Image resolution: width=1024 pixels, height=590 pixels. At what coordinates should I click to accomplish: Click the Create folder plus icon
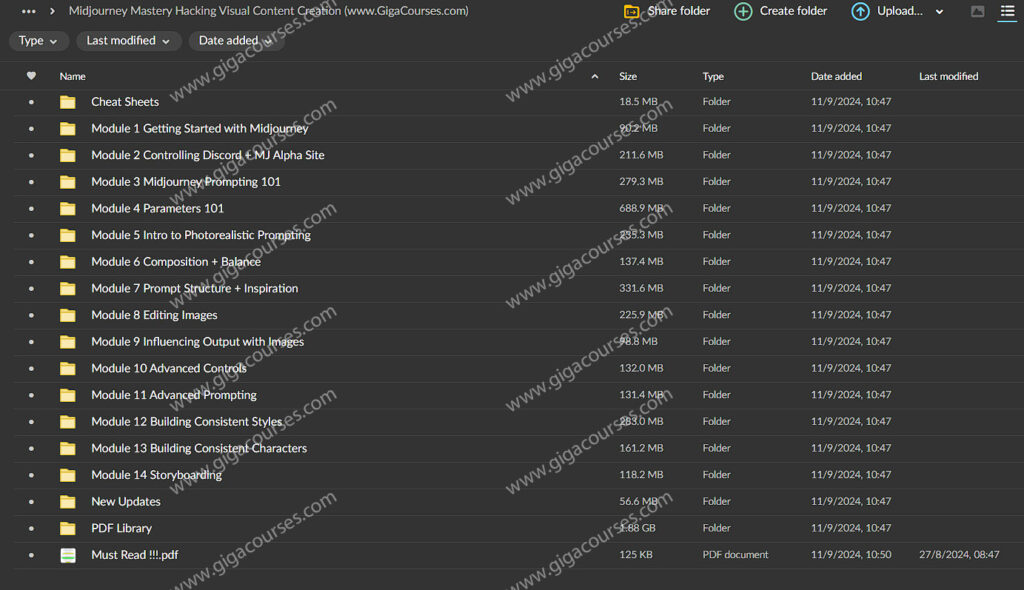pos(743,11)
